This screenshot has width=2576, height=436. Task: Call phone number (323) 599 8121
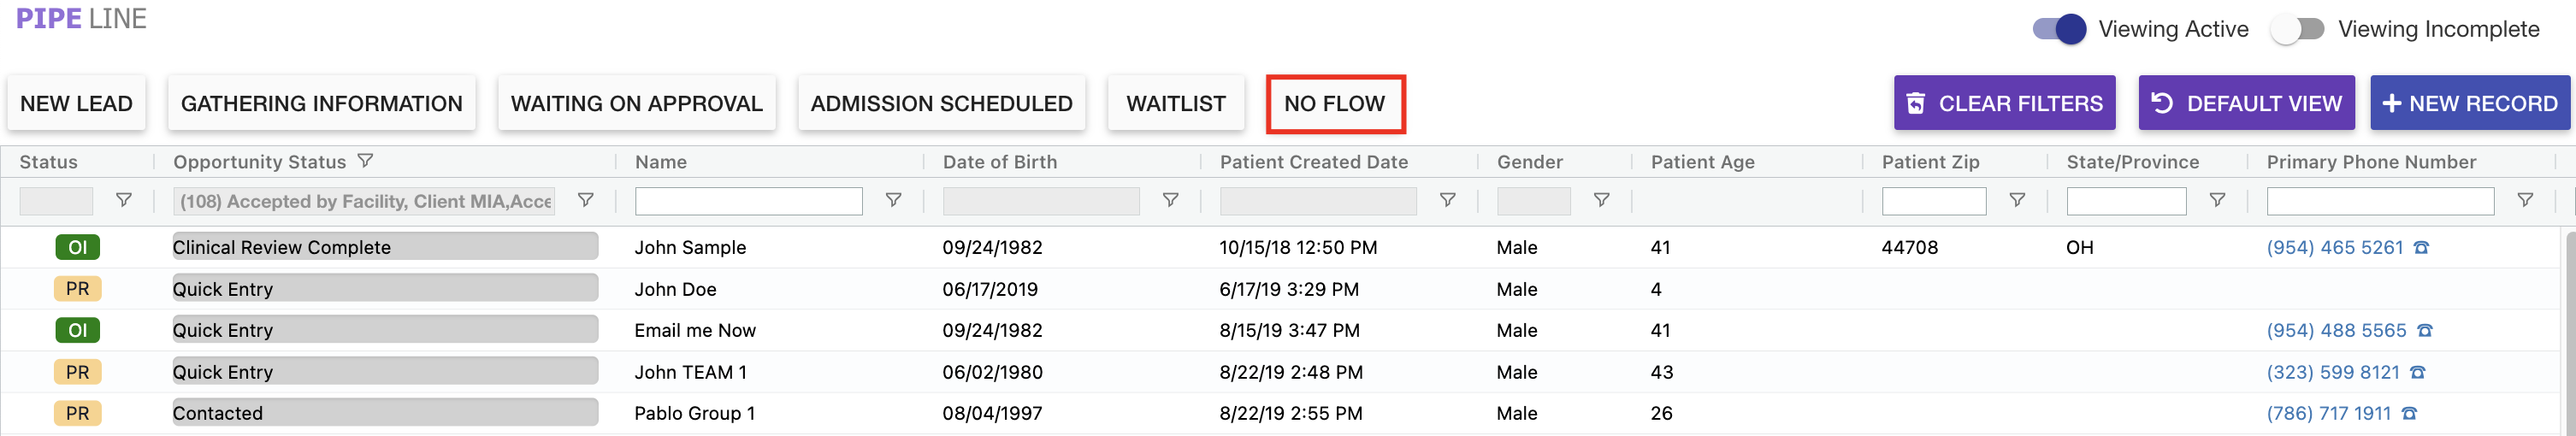2332,373
